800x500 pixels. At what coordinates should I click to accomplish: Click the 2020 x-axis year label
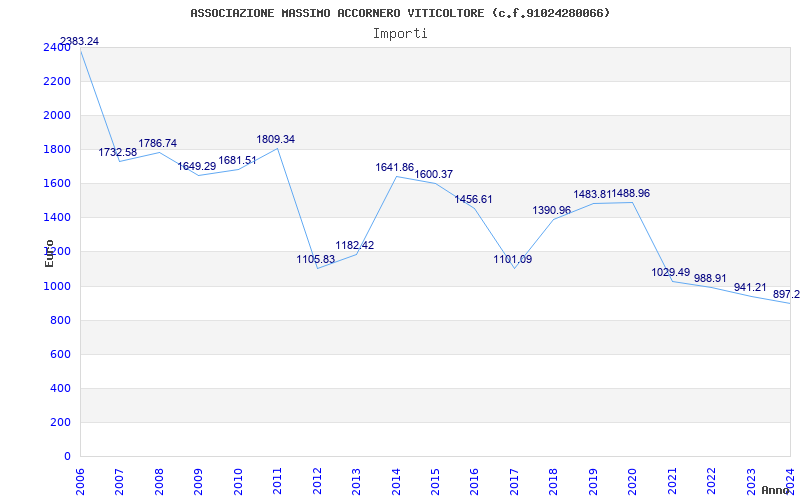[x=633, y=481]
